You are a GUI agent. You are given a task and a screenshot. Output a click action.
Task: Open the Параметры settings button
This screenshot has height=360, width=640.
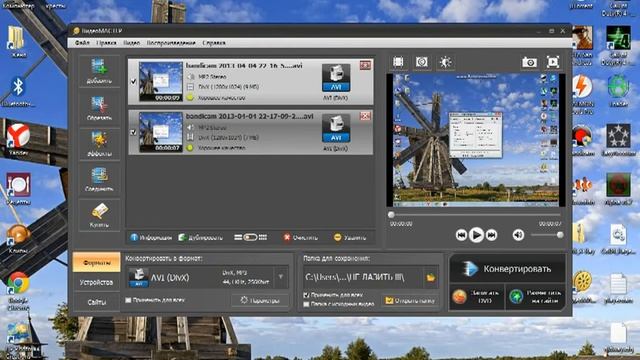[260, 300]
